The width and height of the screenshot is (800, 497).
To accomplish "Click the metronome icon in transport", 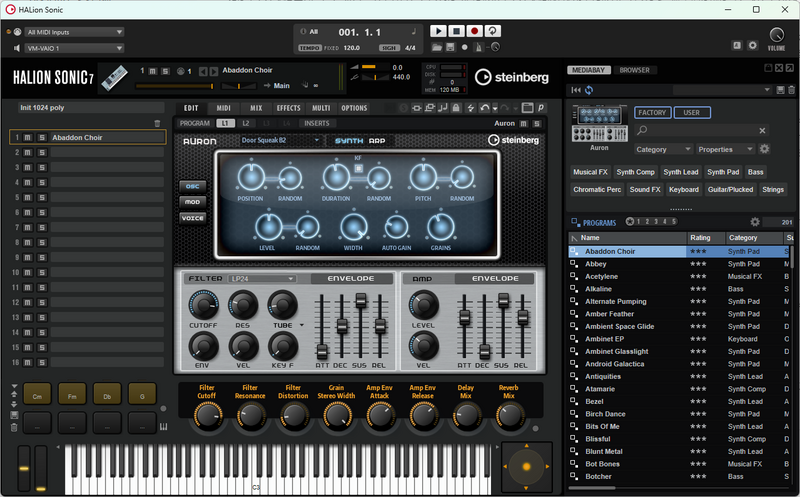I will pyautogui.click(x=478, y=47).
